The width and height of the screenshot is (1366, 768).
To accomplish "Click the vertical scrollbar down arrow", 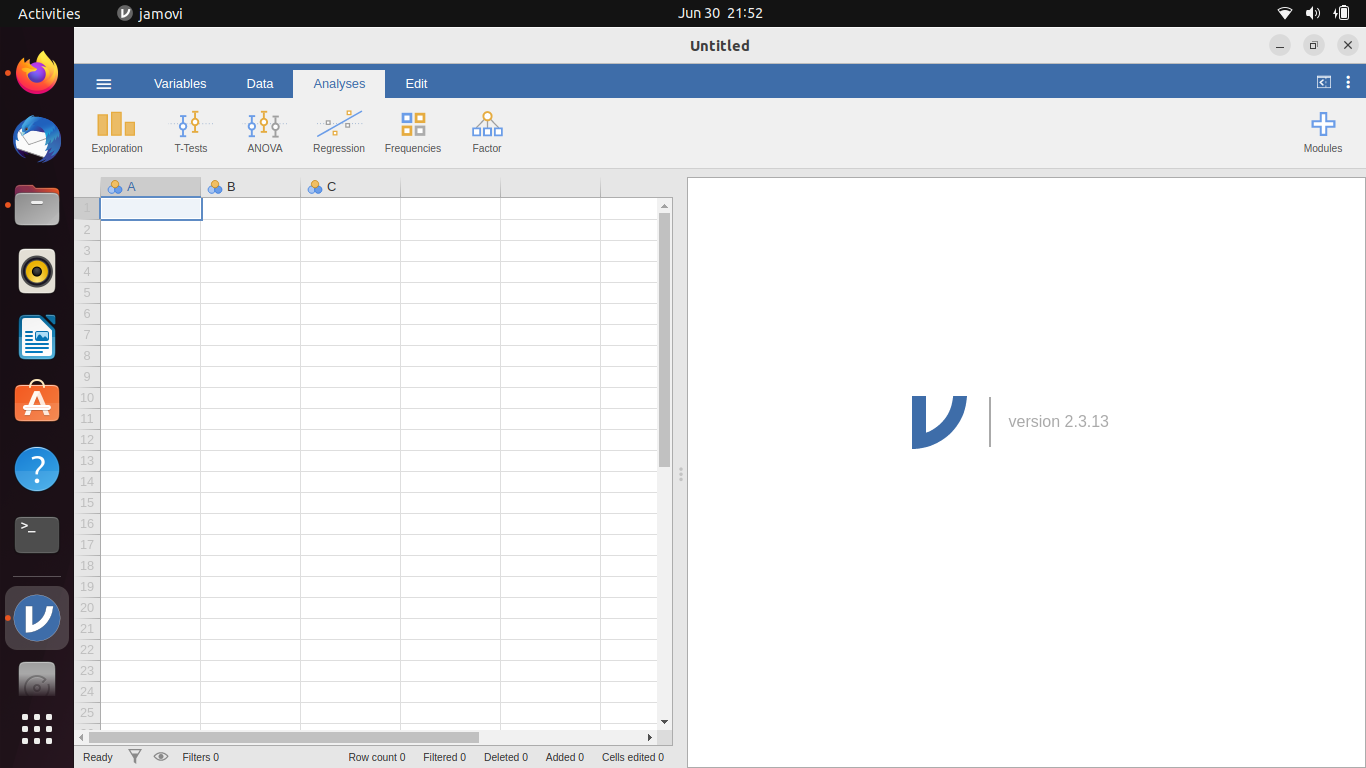I will 664,722.
